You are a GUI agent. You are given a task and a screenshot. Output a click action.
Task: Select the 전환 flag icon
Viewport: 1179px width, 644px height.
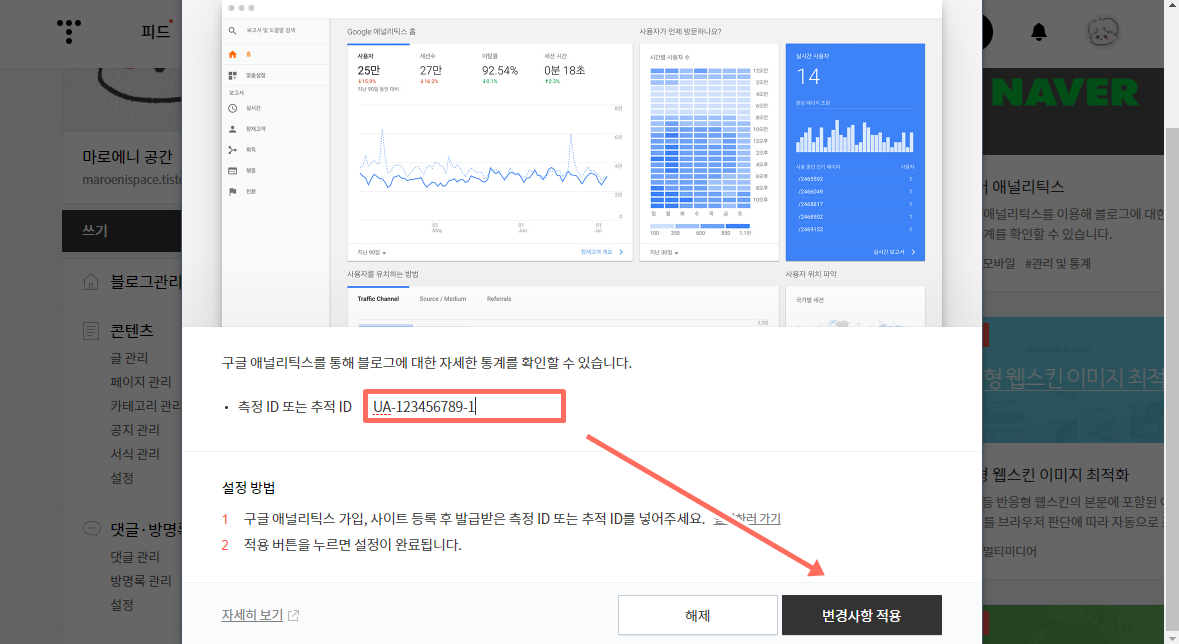(232, 190)
